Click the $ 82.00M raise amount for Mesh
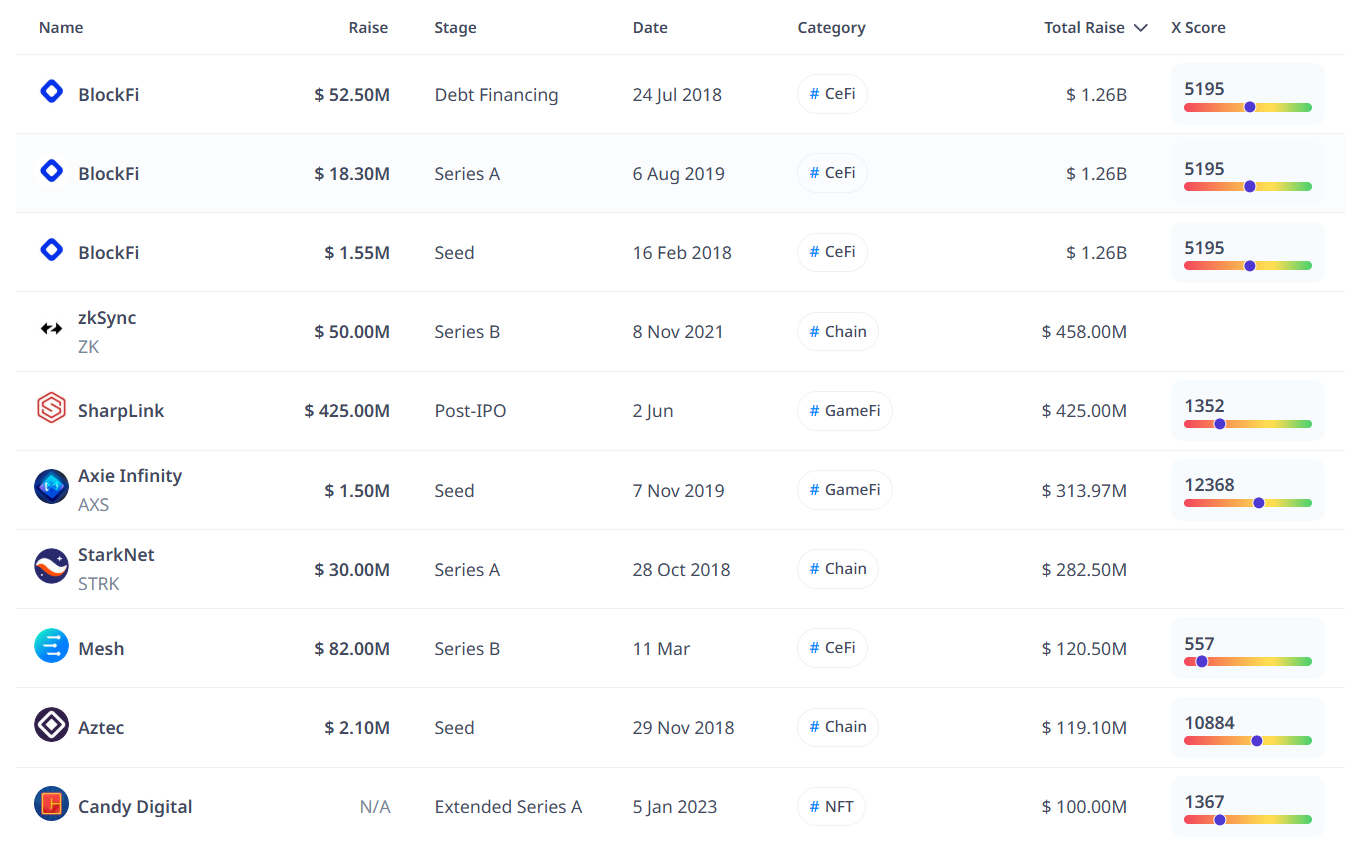 point(352,649)
